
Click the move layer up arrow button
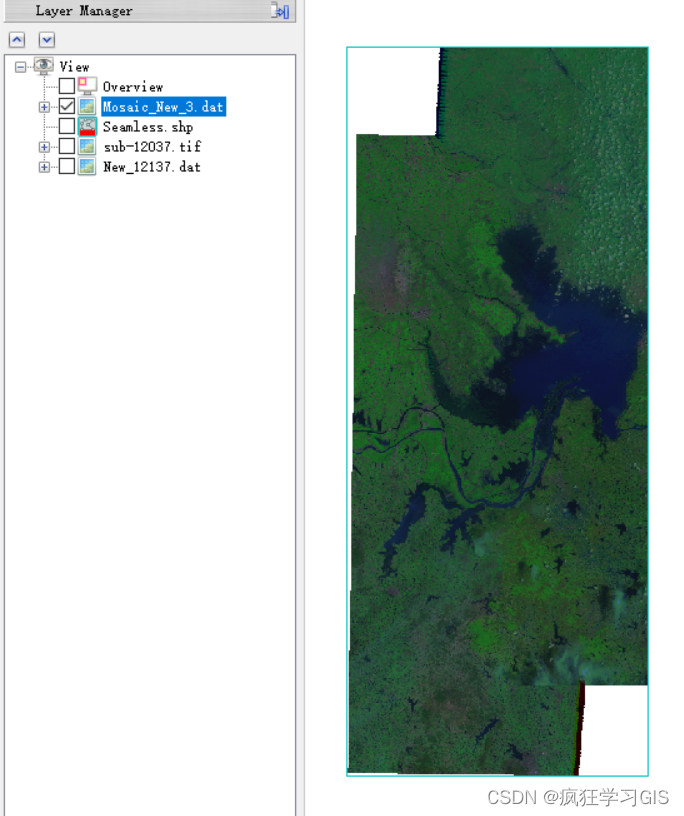pyautogui.click(x=17, y=40)
